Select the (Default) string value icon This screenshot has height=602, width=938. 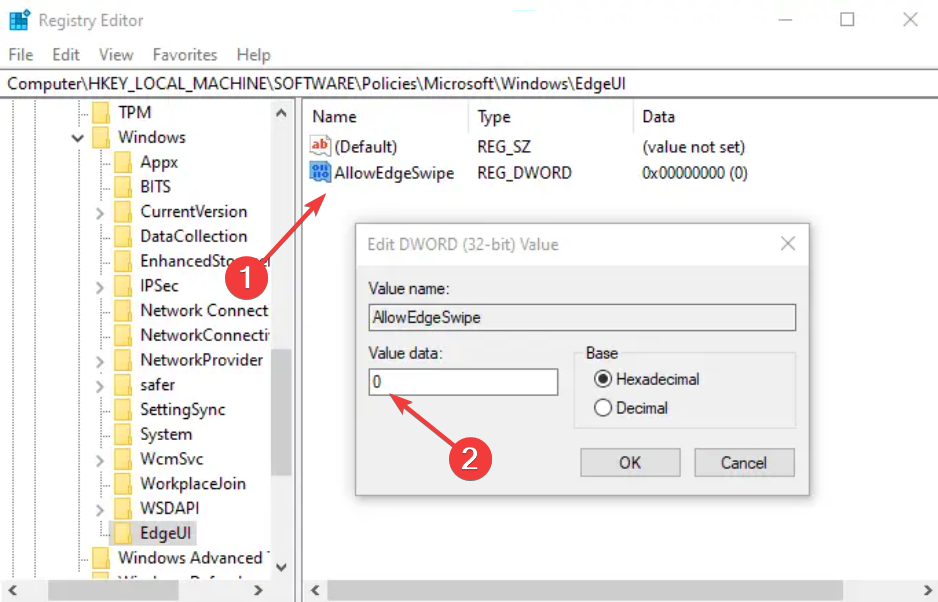tap(320, 146)
